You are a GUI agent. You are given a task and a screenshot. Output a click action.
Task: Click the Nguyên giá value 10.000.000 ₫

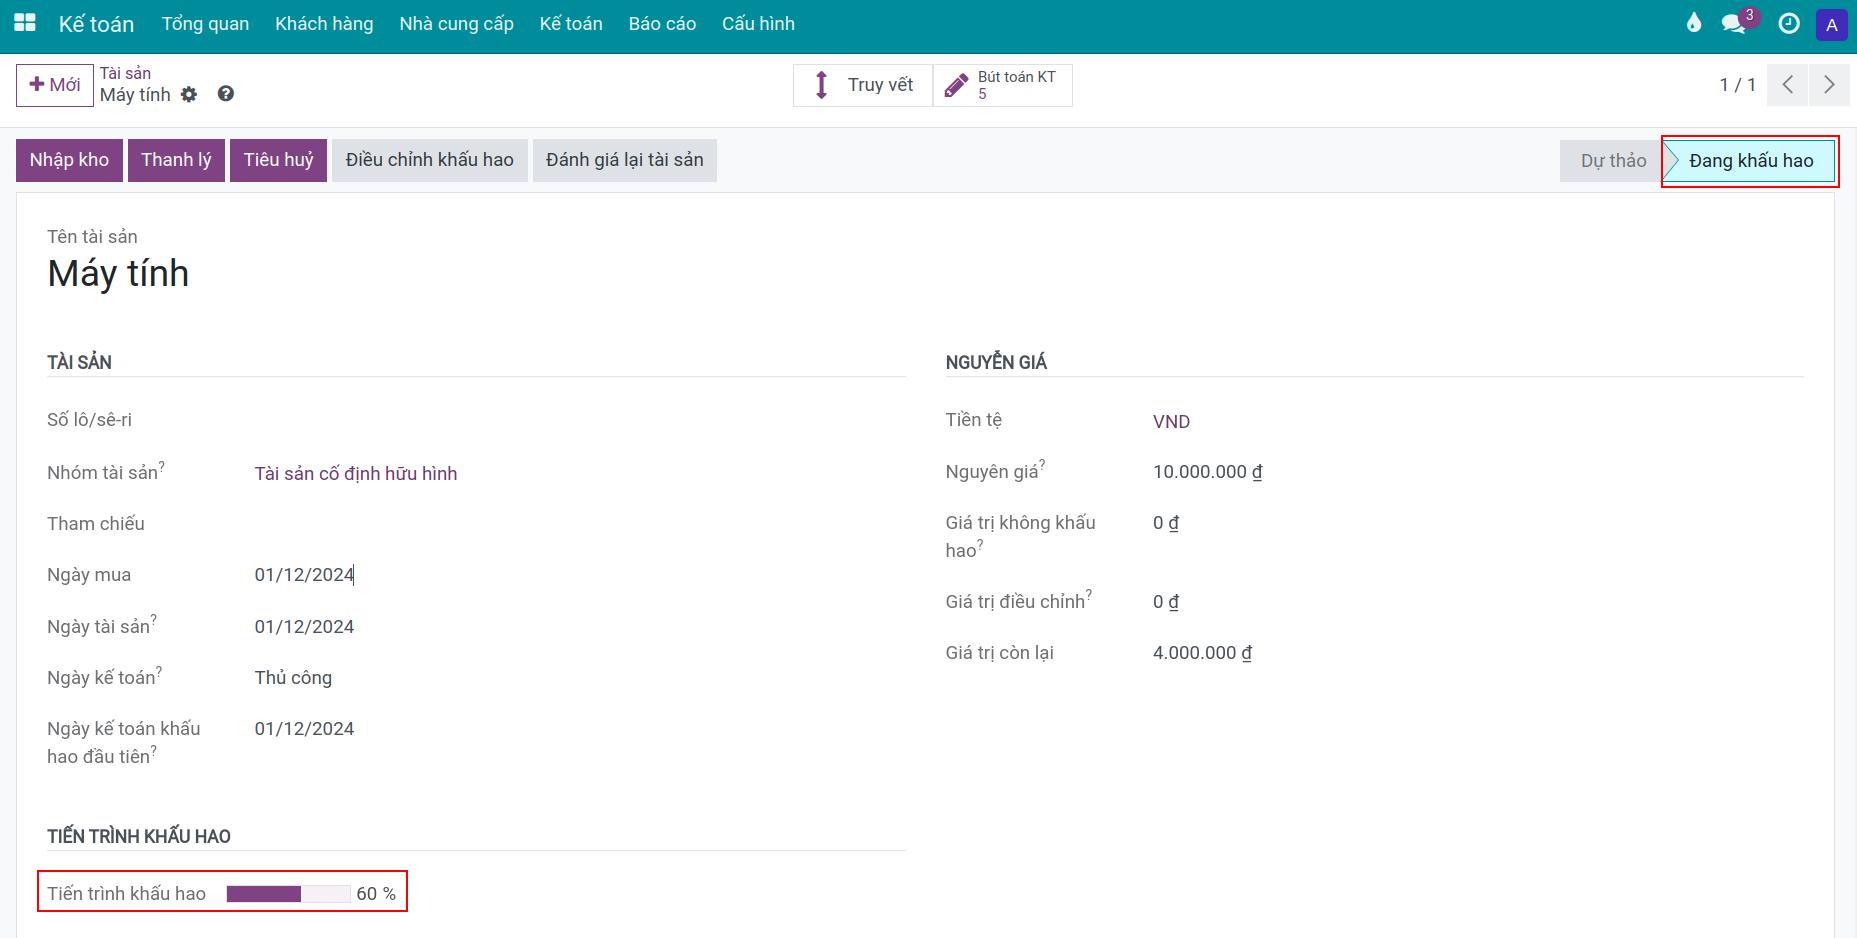click(x=1207, y=472)
